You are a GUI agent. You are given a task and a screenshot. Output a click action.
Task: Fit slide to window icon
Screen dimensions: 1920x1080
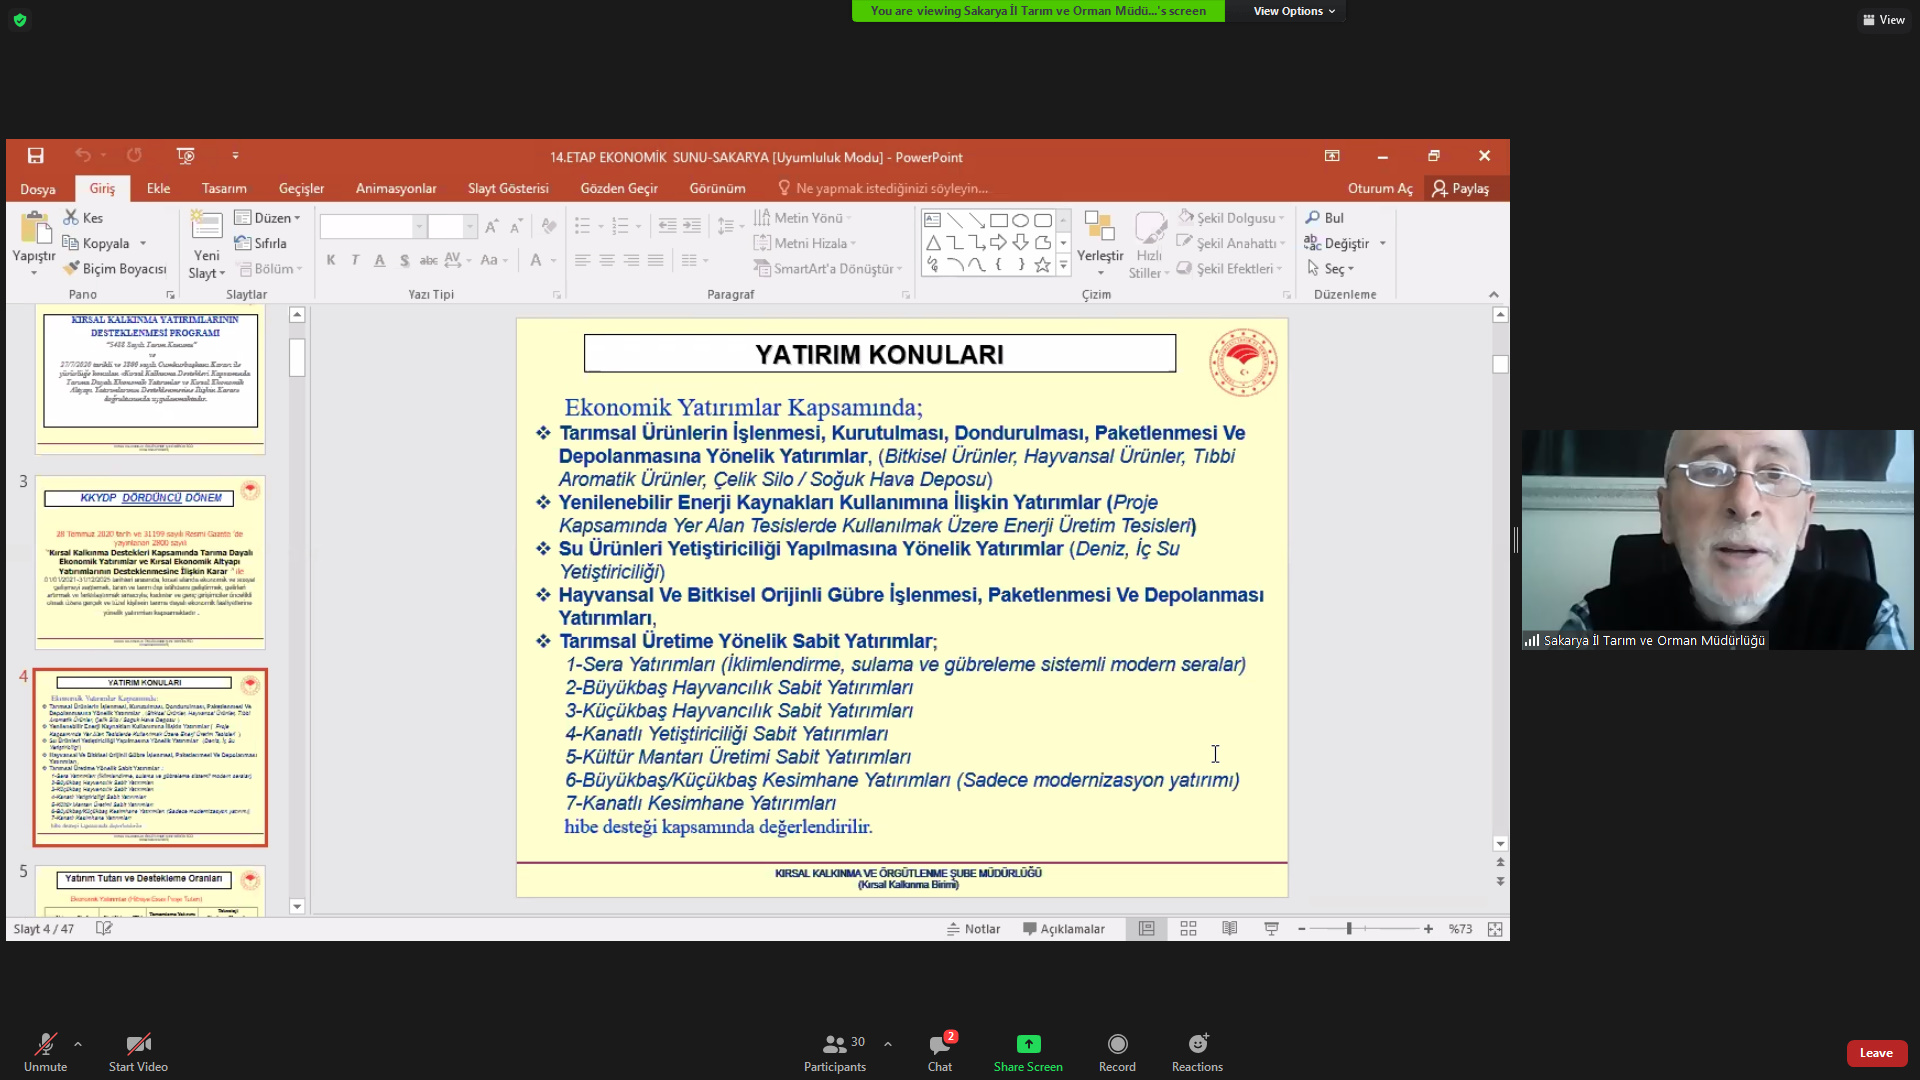click(x=1494, y=929)
